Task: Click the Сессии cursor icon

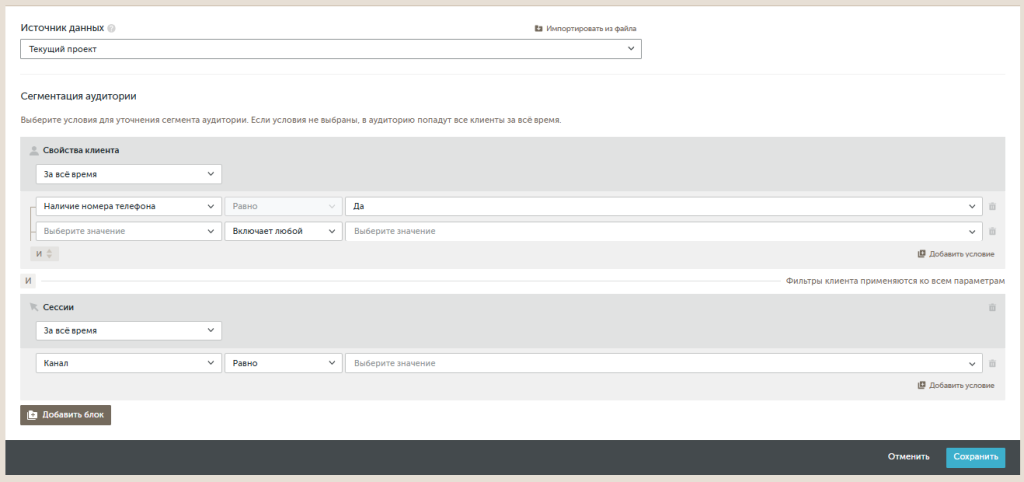Action: [34, 307]
